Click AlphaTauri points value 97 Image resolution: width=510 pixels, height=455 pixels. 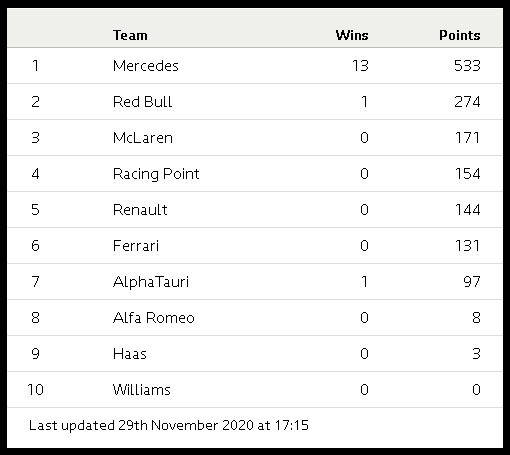click(x=472, y=282)
